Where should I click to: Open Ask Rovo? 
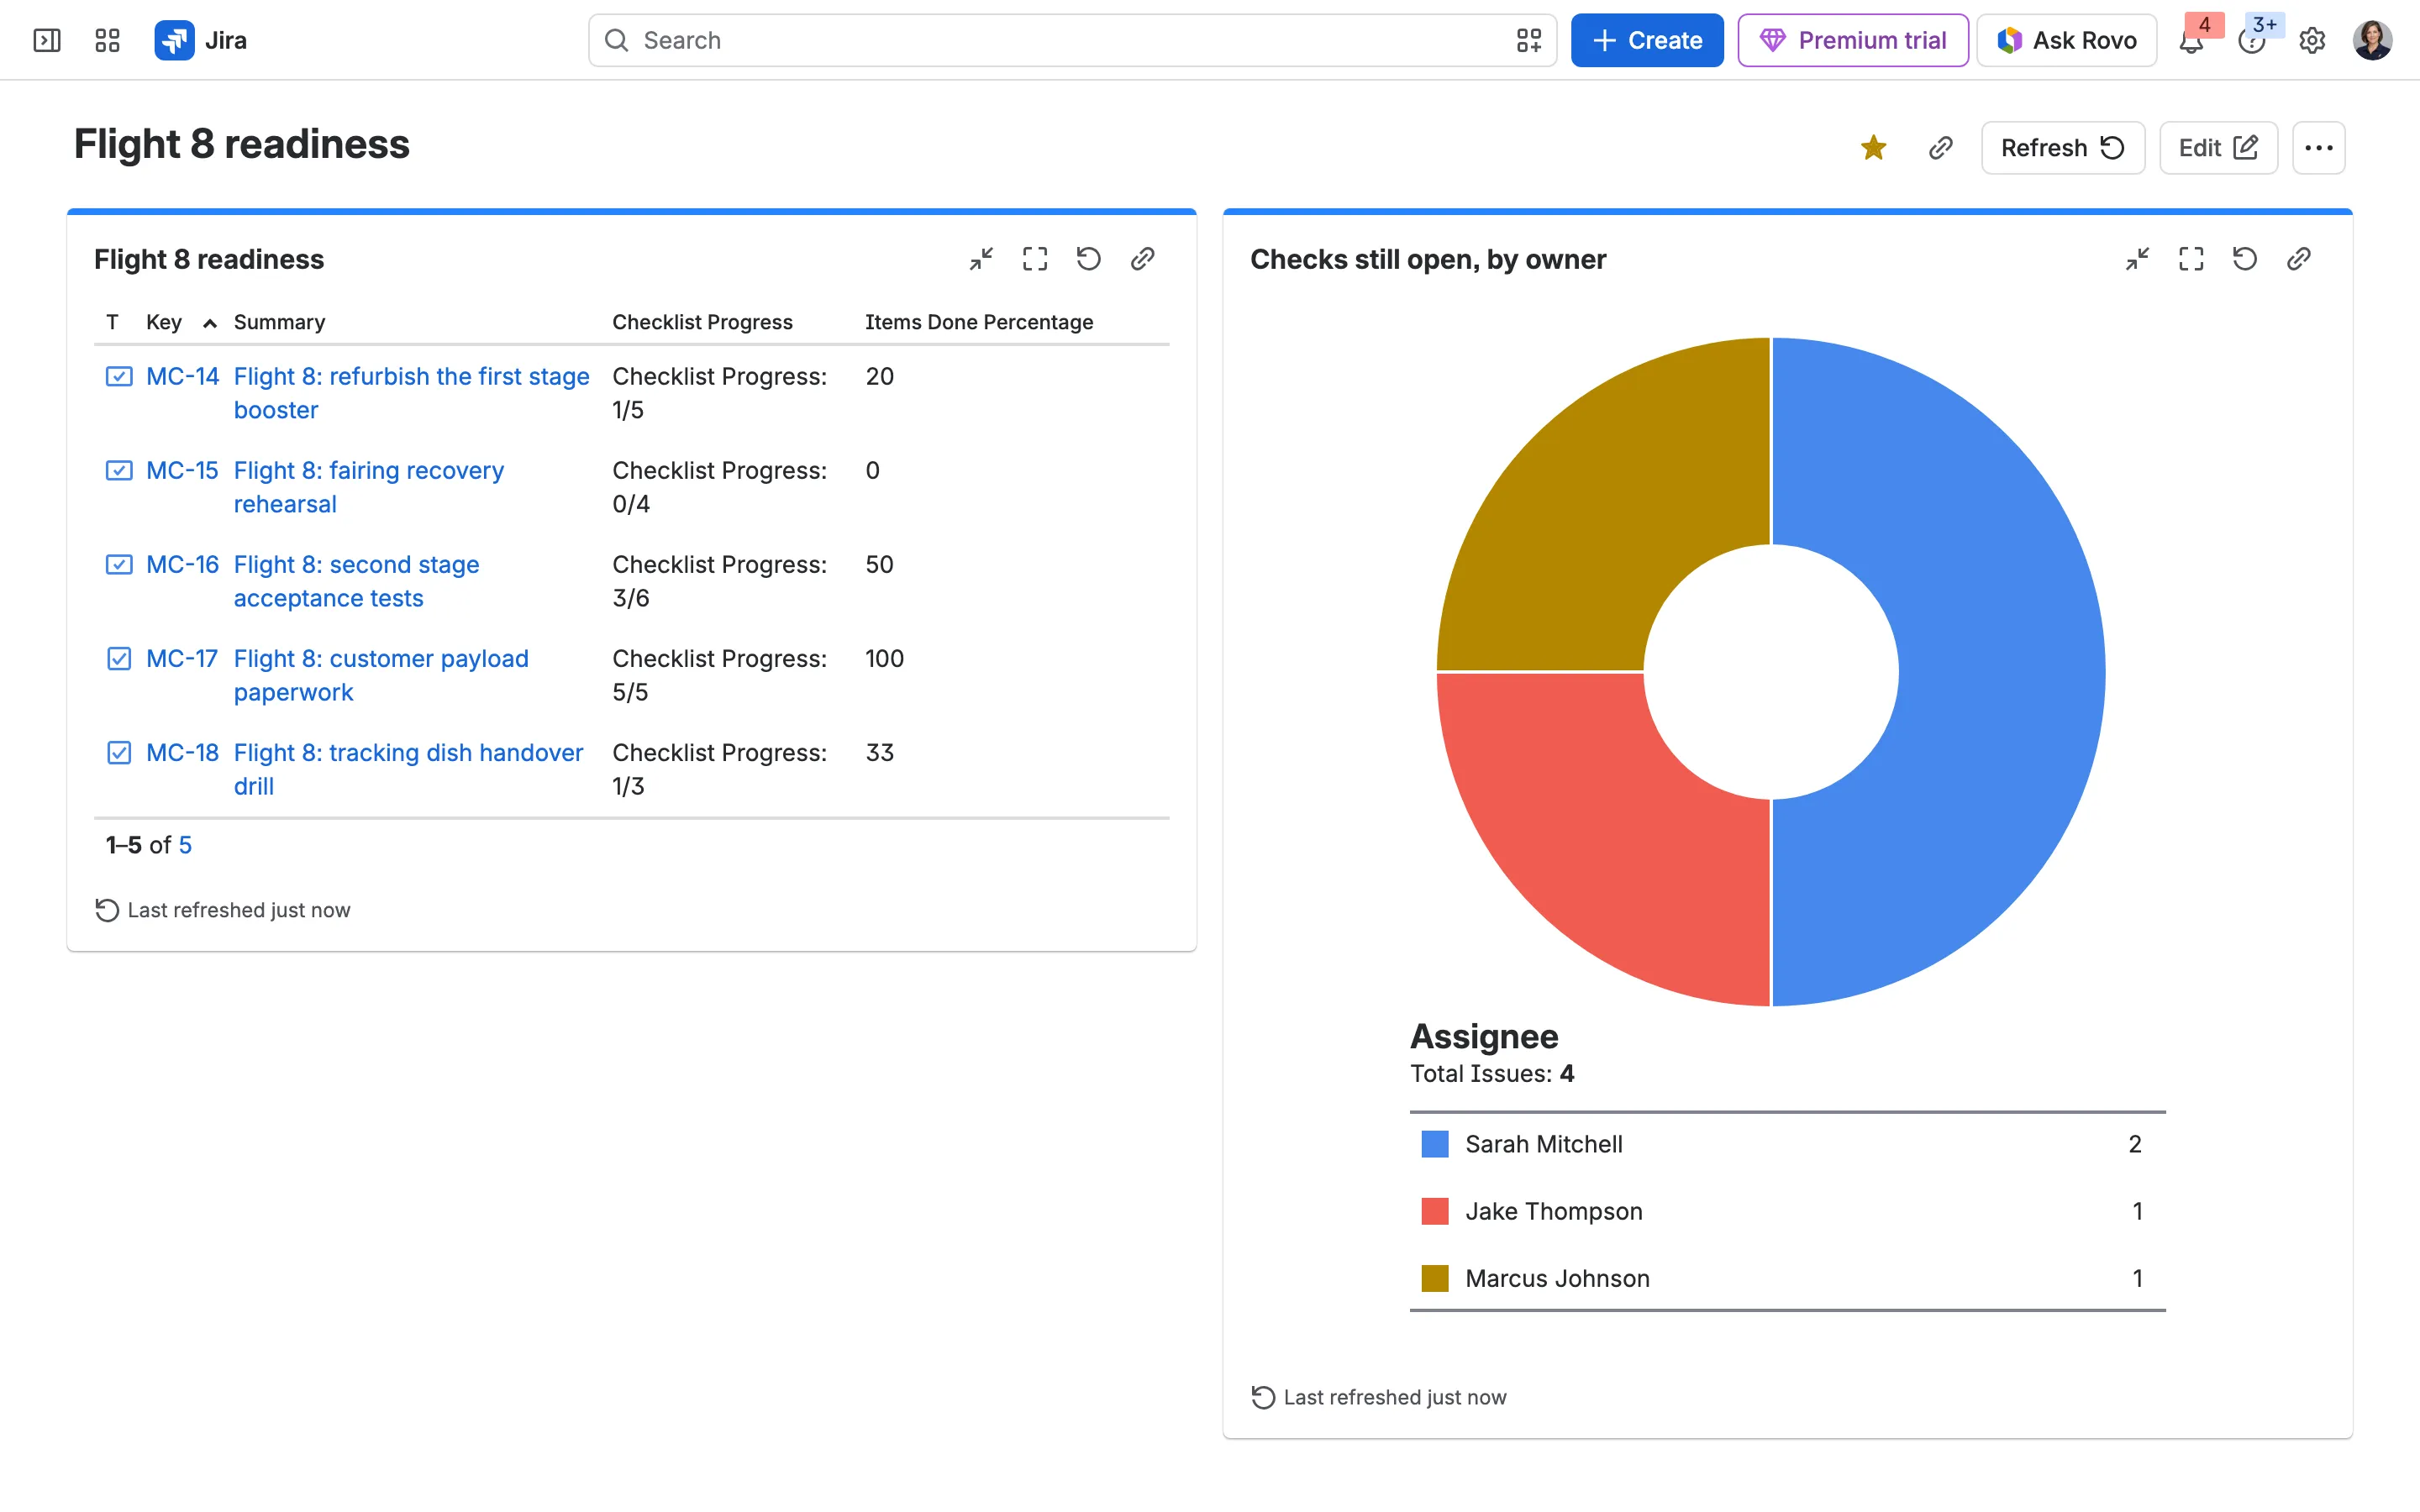pyautogui.click(x=2066, y=40)
